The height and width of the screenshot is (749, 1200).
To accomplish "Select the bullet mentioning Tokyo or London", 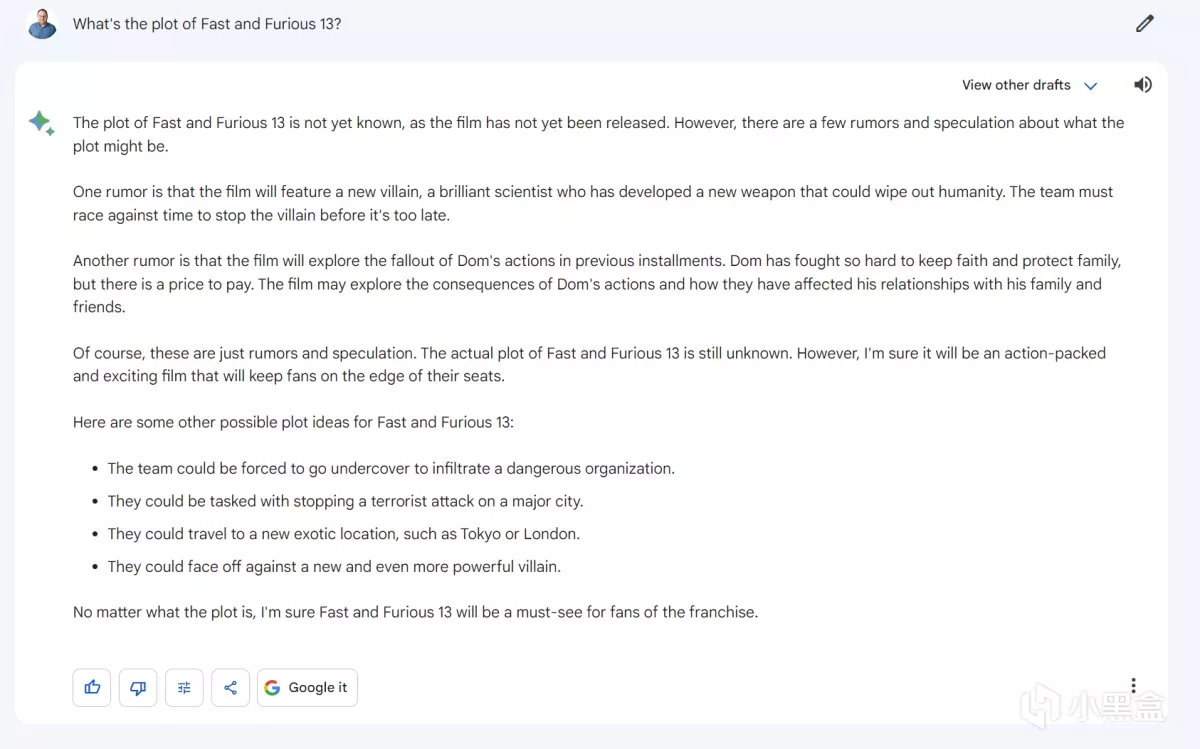I will (343, 534).
